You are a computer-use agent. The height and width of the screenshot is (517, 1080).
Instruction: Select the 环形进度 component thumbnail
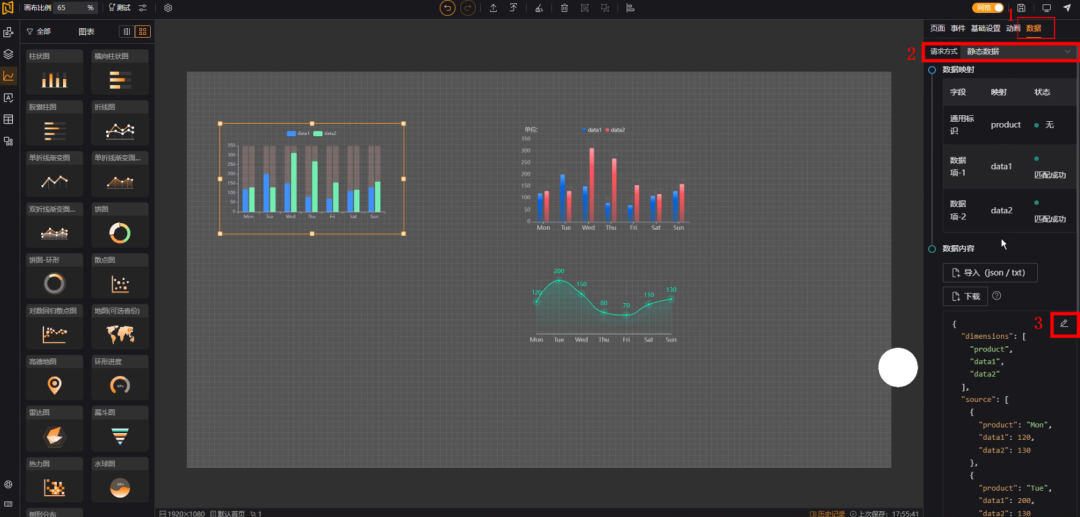click(120, 378)
